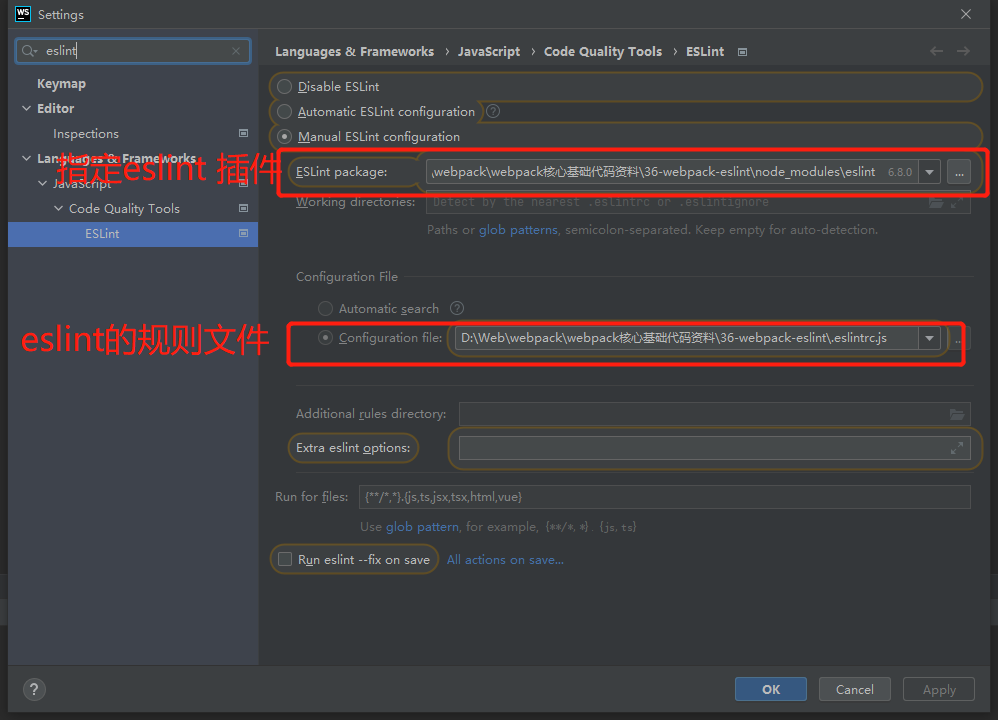Open the ESLint package dropdown arrow
Viewport: 998px width, 720px height.
coord(929,172)
